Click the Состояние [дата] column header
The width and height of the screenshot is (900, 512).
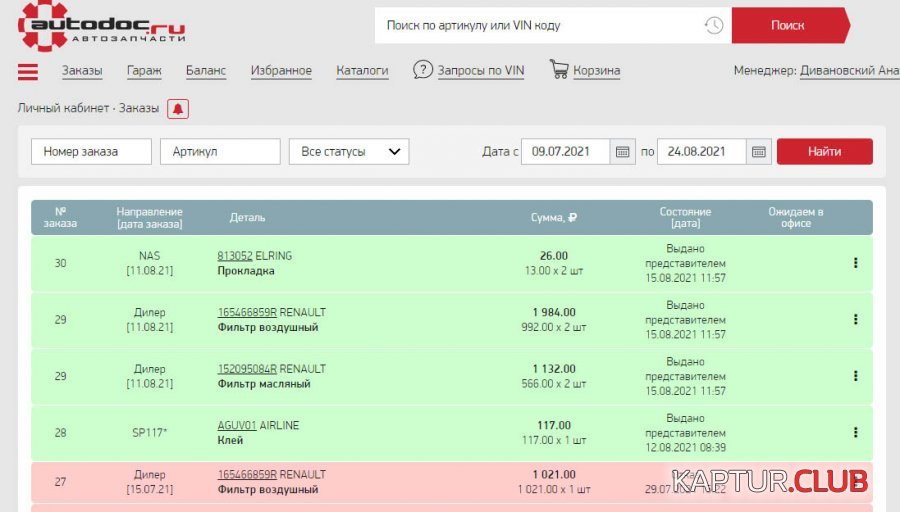tap(685, 218)
